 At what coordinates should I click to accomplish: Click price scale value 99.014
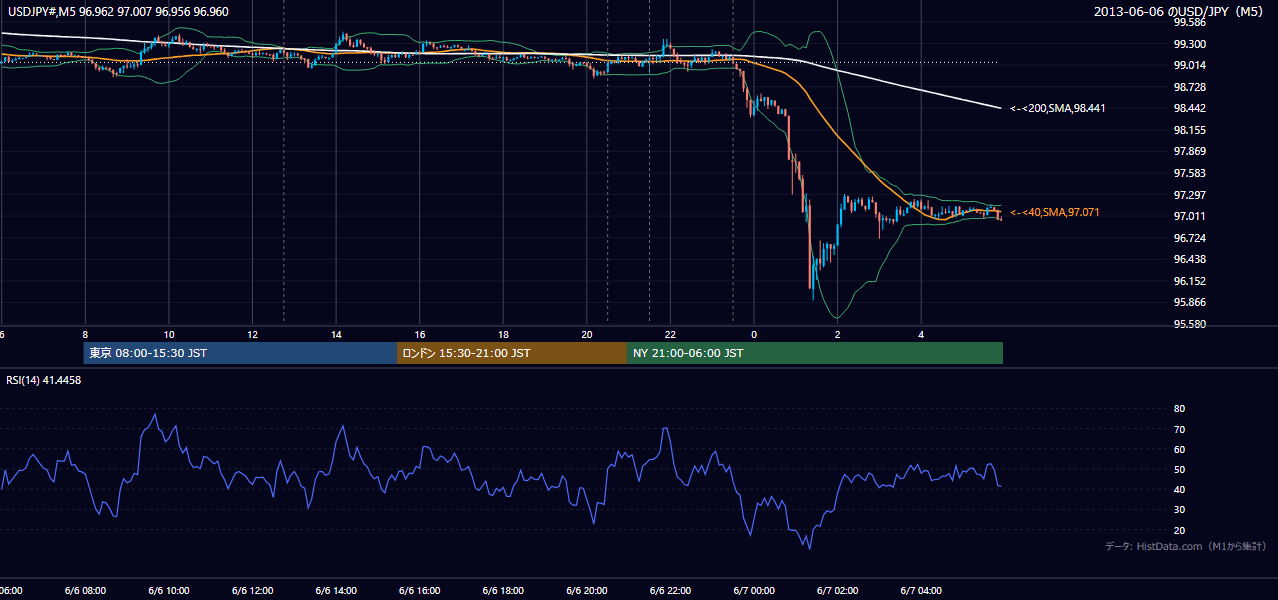point(1189,66)
